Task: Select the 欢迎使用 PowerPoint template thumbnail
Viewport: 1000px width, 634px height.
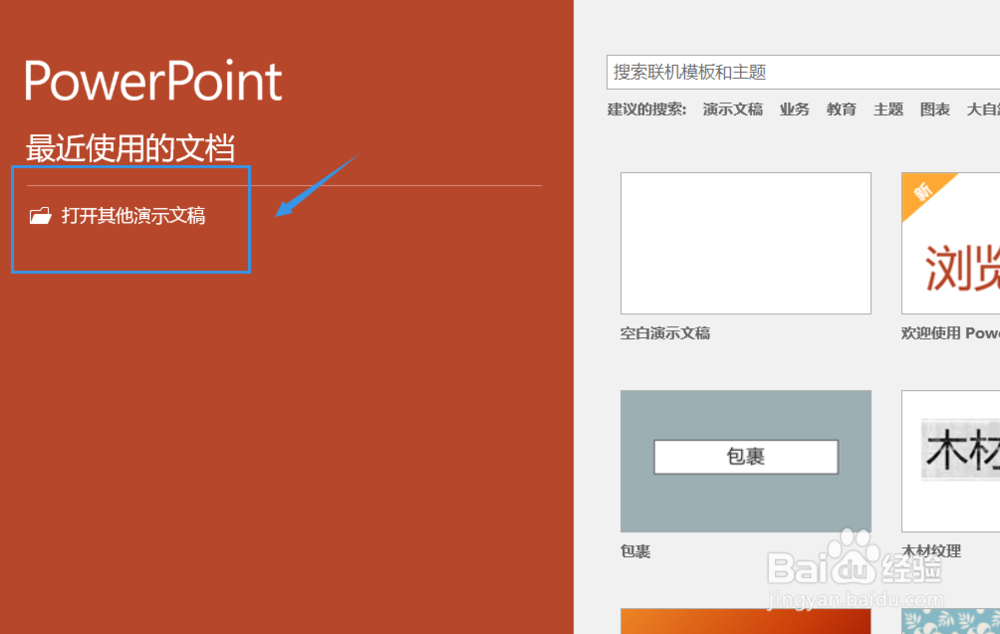Action: tap(951, 243)
